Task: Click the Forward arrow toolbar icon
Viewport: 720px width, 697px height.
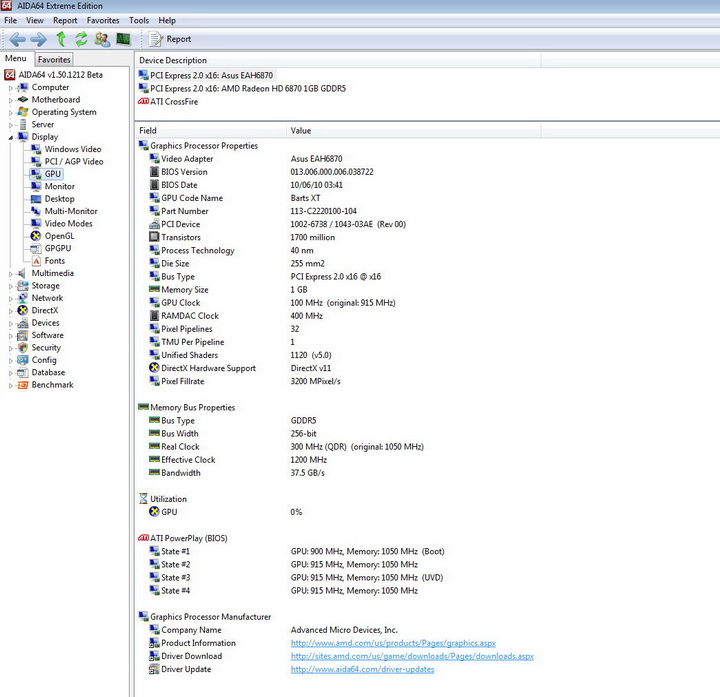Action: [39, 39]
